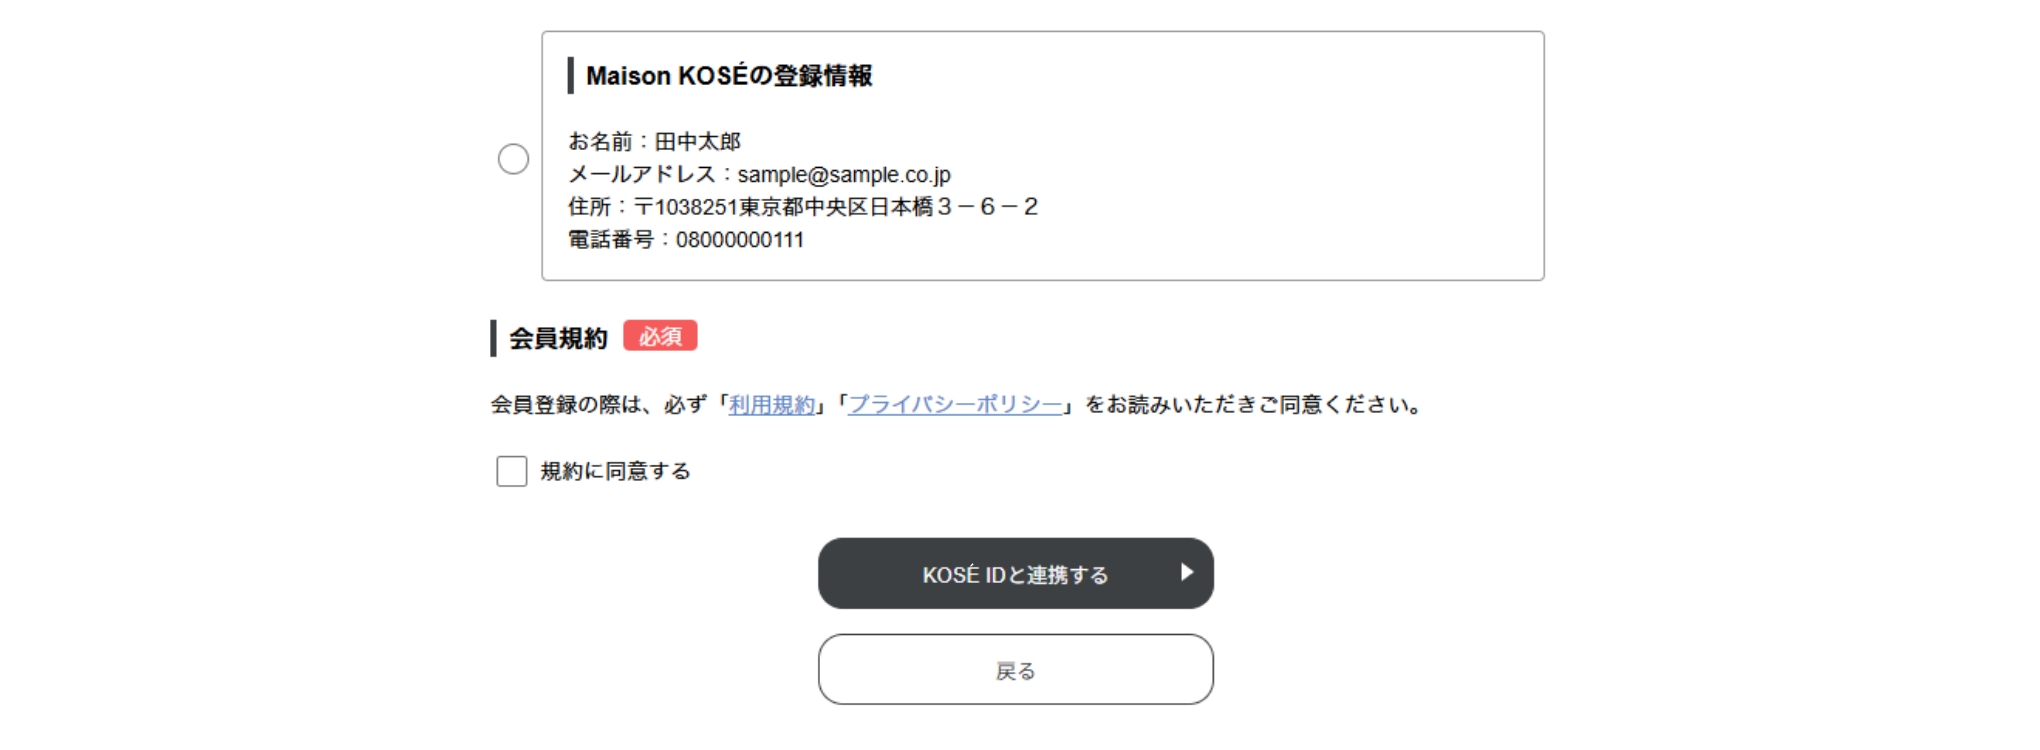The image size is (2040, 750).
Task: Click the white arrow icon on the KOSÉ ID button
Action: pos(1186,572)
